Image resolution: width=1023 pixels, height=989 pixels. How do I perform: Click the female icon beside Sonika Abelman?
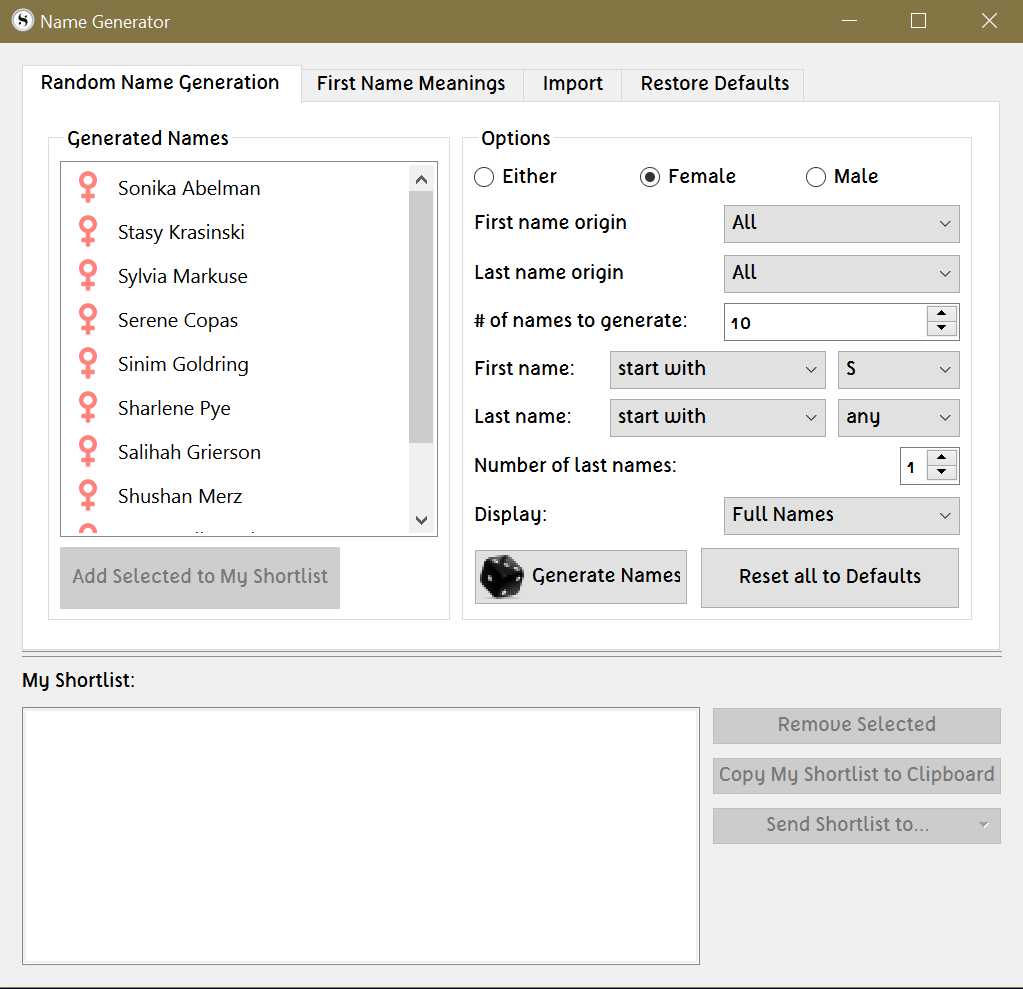click(x=88, y=187)
